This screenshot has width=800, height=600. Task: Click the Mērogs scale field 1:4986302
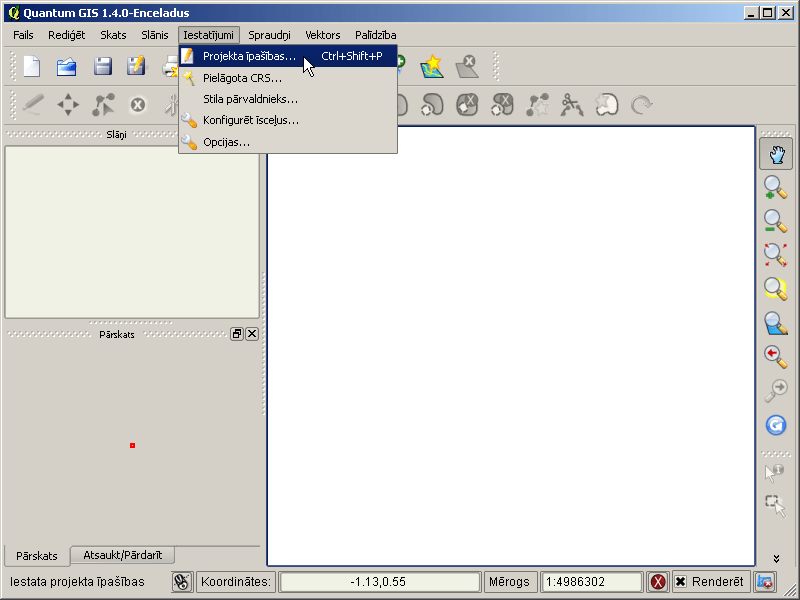(591, 582)
